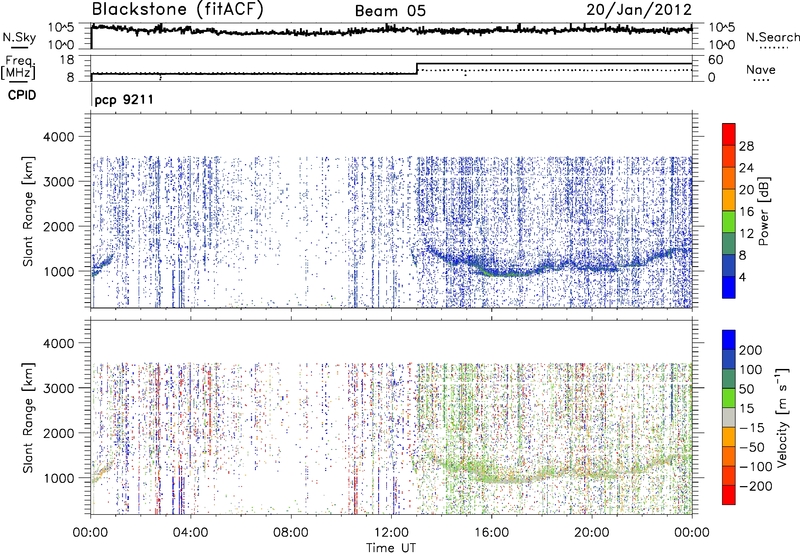
Task: Click the '28' tick label on the power colorbar
Action: tap(746, 146)
